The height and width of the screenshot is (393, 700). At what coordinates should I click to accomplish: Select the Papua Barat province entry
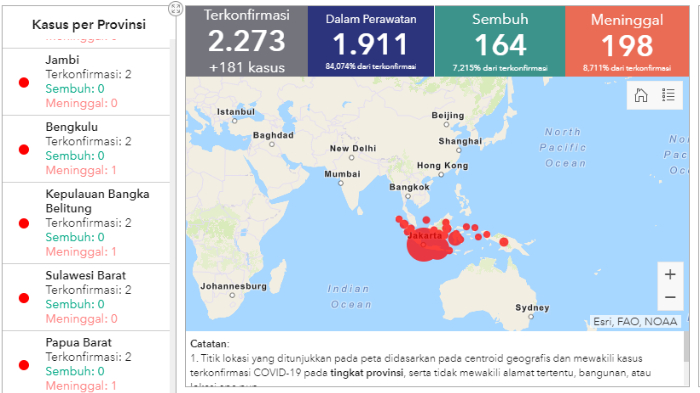pos(86,362)
